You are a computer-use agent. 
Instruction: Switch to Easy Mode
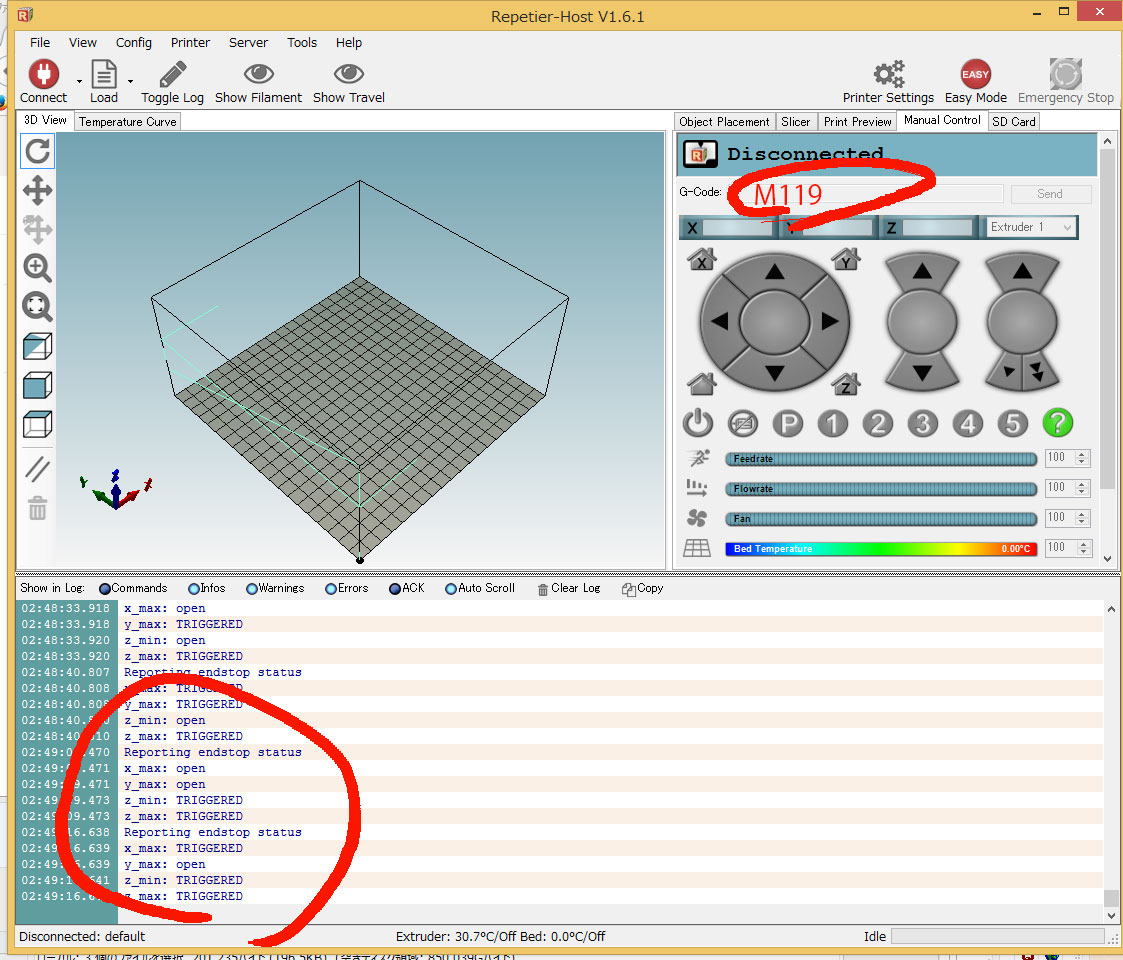point(975,75)
